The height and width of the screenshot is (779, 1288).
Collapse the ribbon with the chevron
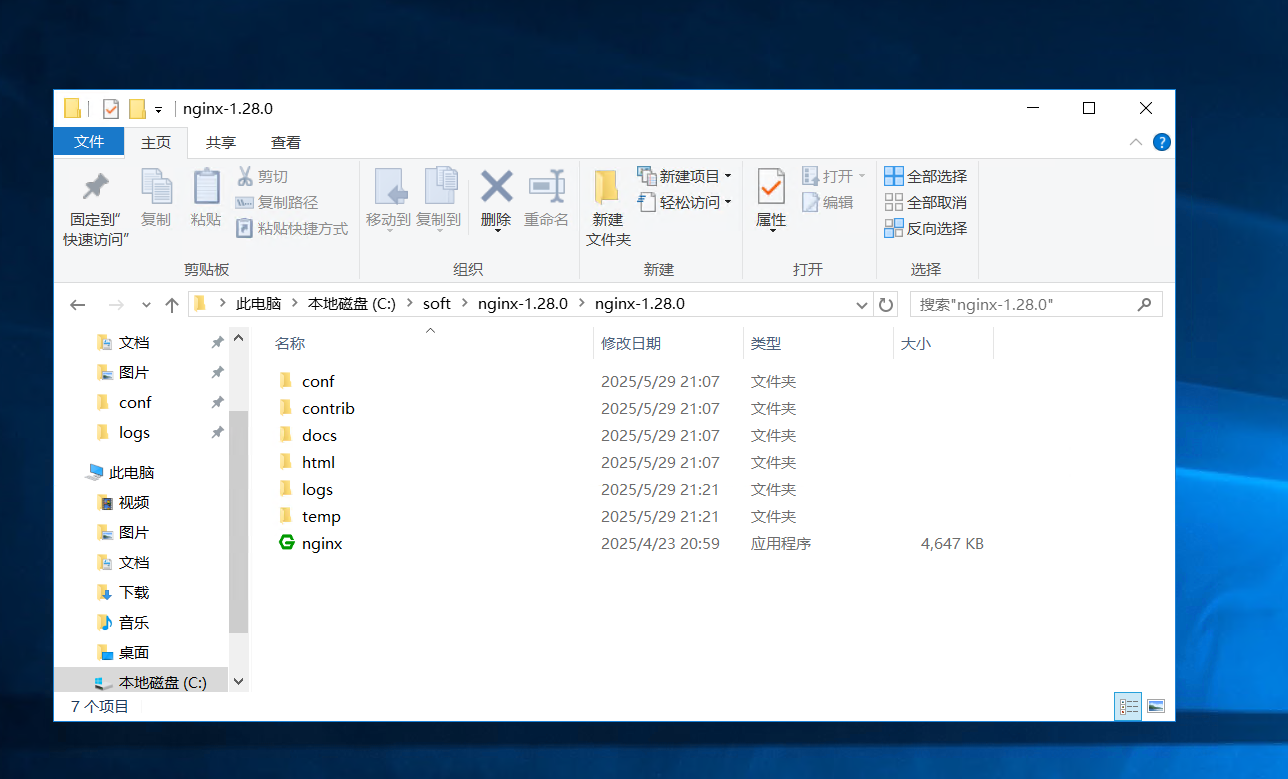click(x=1135, y=142)
